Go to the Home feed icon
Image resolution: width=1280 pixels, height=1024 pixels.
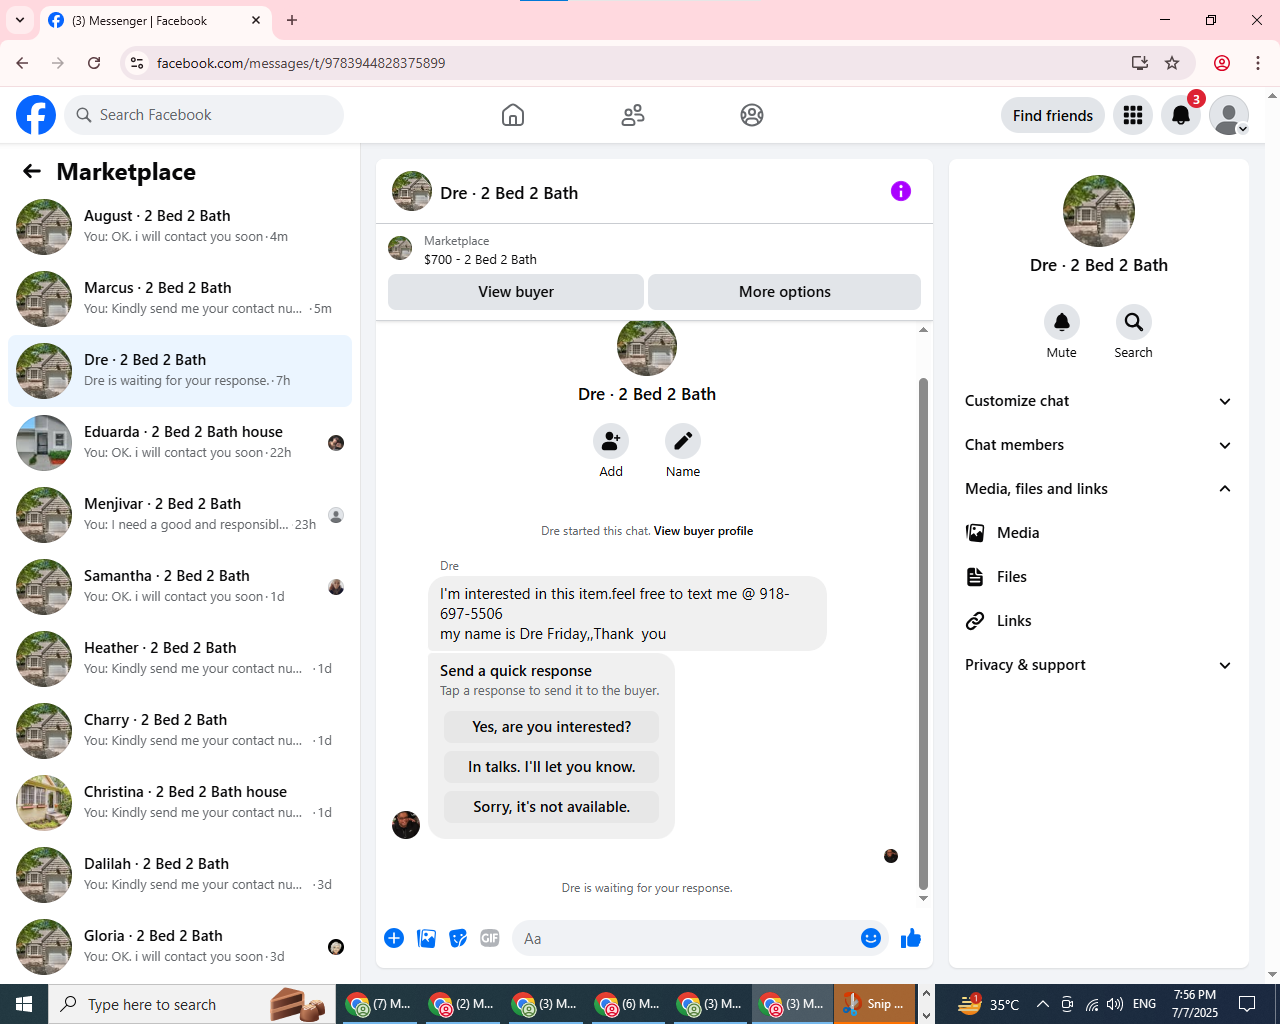513,115
